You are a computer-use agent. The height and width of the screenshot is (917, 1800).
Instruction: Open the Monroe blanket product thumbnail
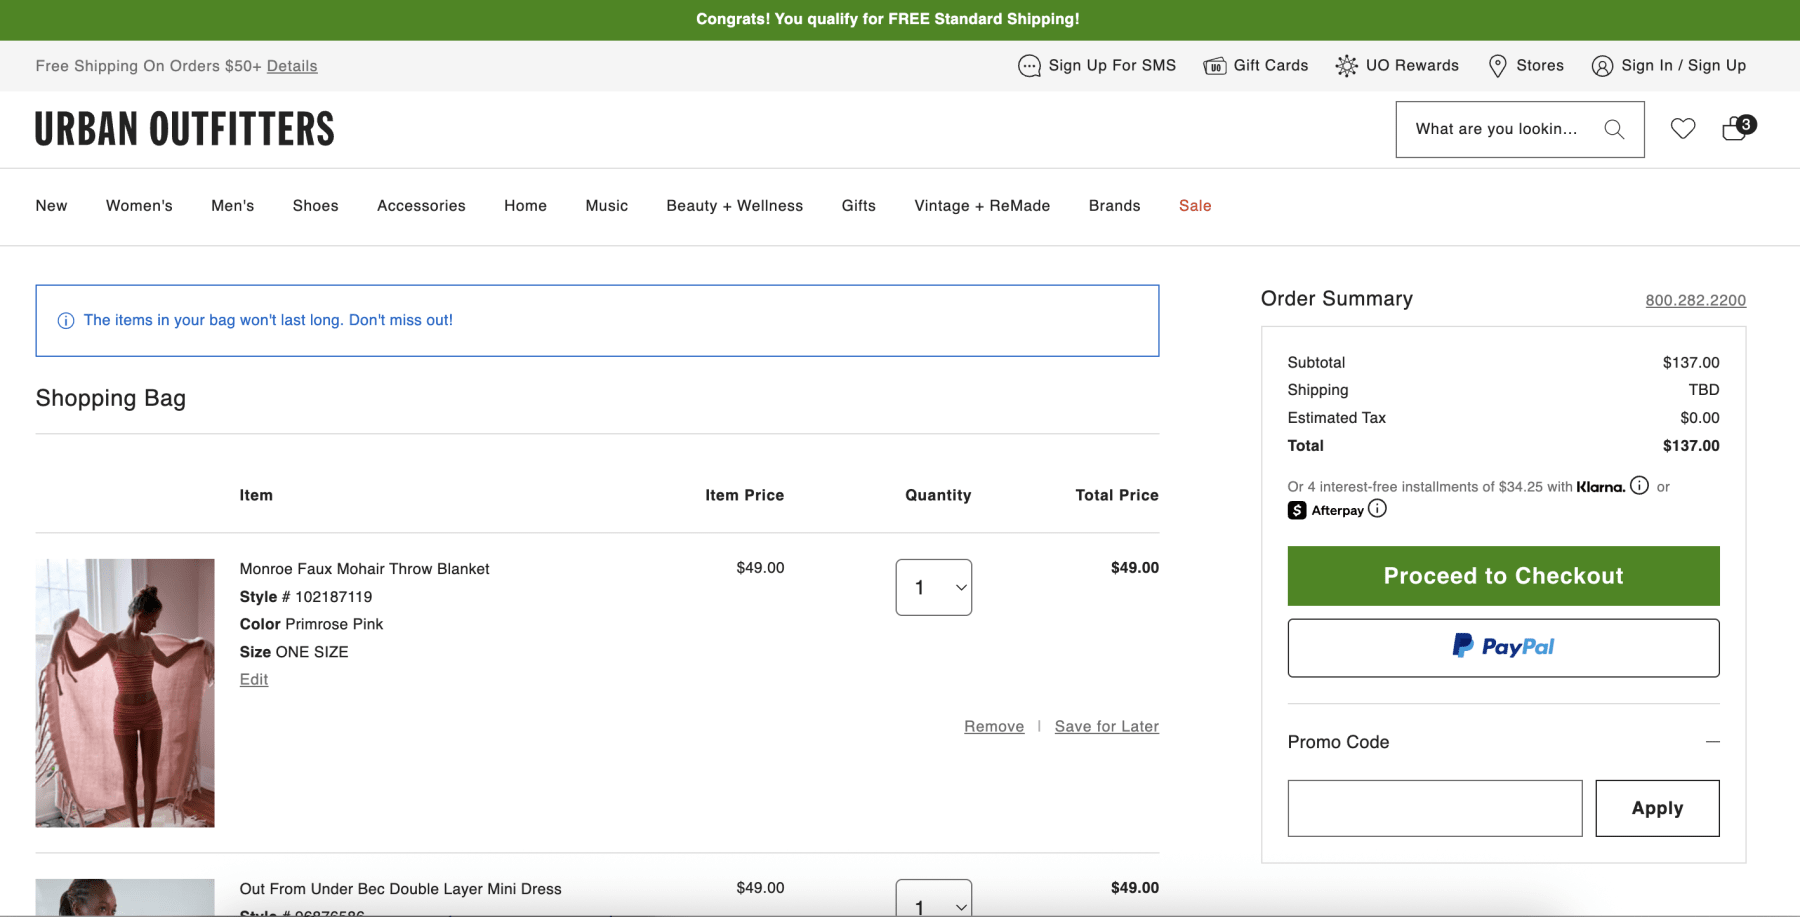point(125,693)
